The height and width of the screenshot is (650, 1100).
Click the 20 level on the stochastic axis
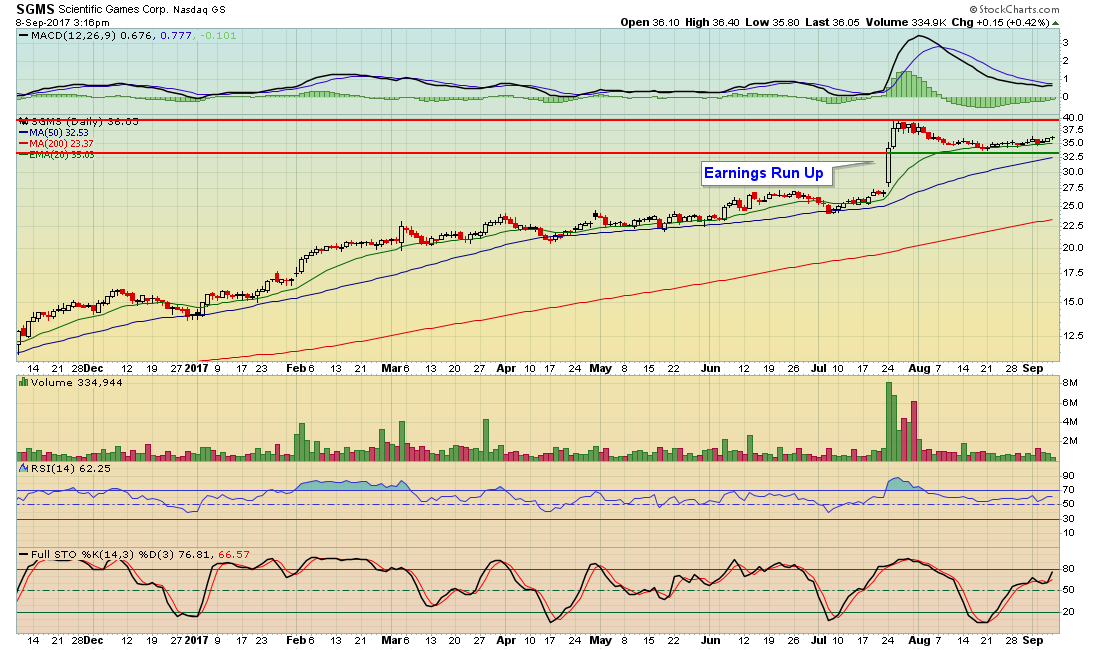coord(1068,612)
